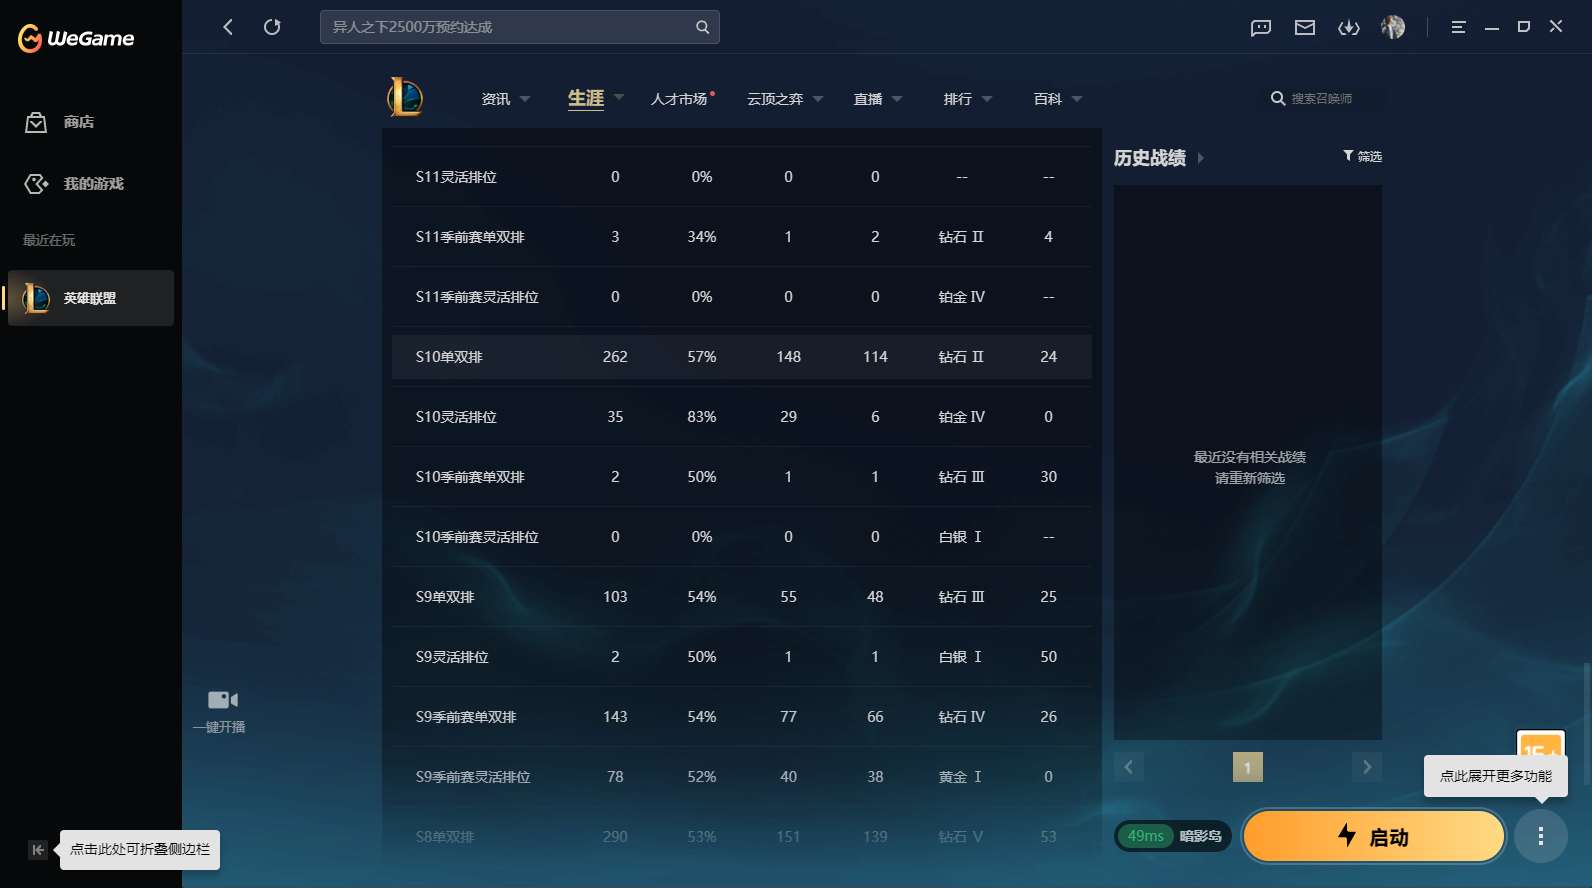Open the 云顶之弈 dropdown
Image resolution: width=1592 pixels, height=888 pixels.
(785, 99)
